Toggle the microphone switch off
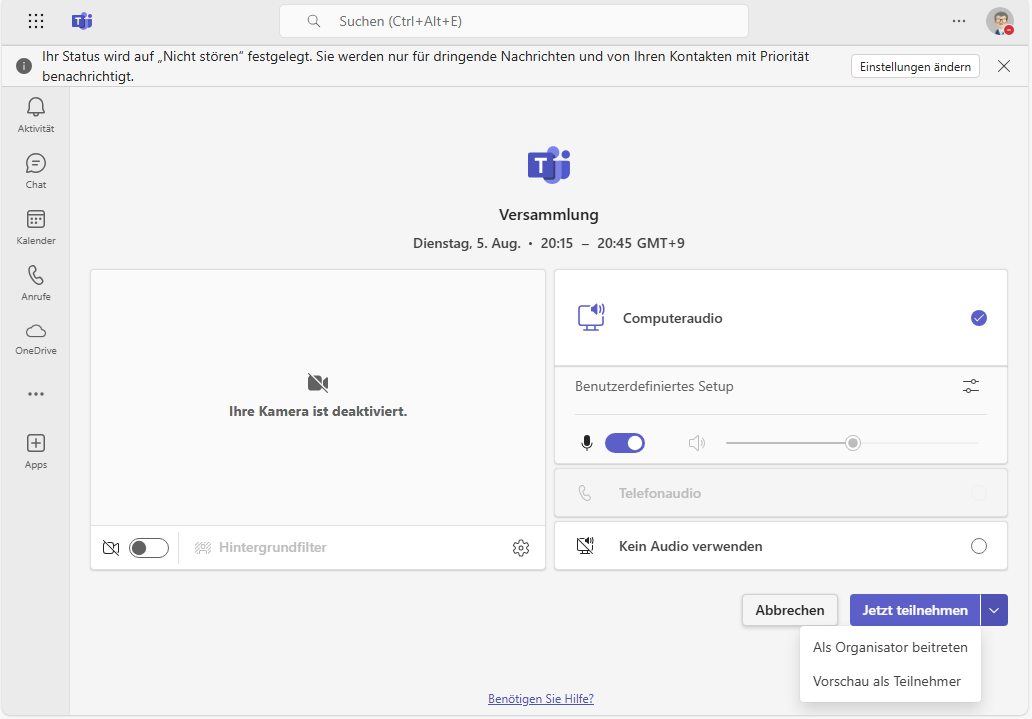This screenshot has height=719, width=1032. (625, 443)
